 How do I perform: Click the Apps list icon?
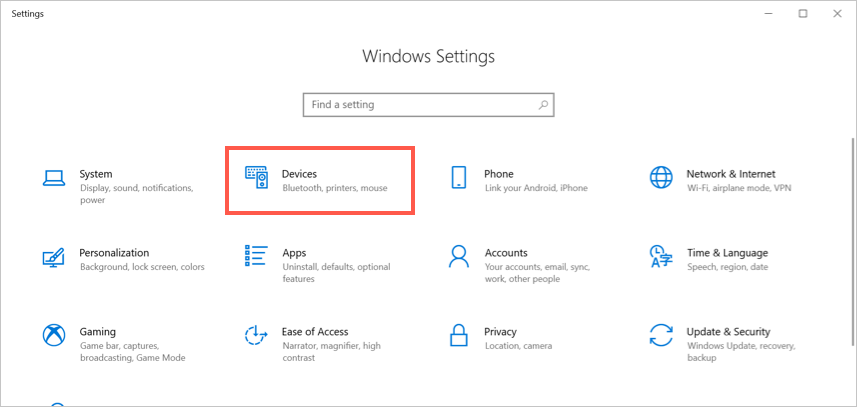[257, 257]
